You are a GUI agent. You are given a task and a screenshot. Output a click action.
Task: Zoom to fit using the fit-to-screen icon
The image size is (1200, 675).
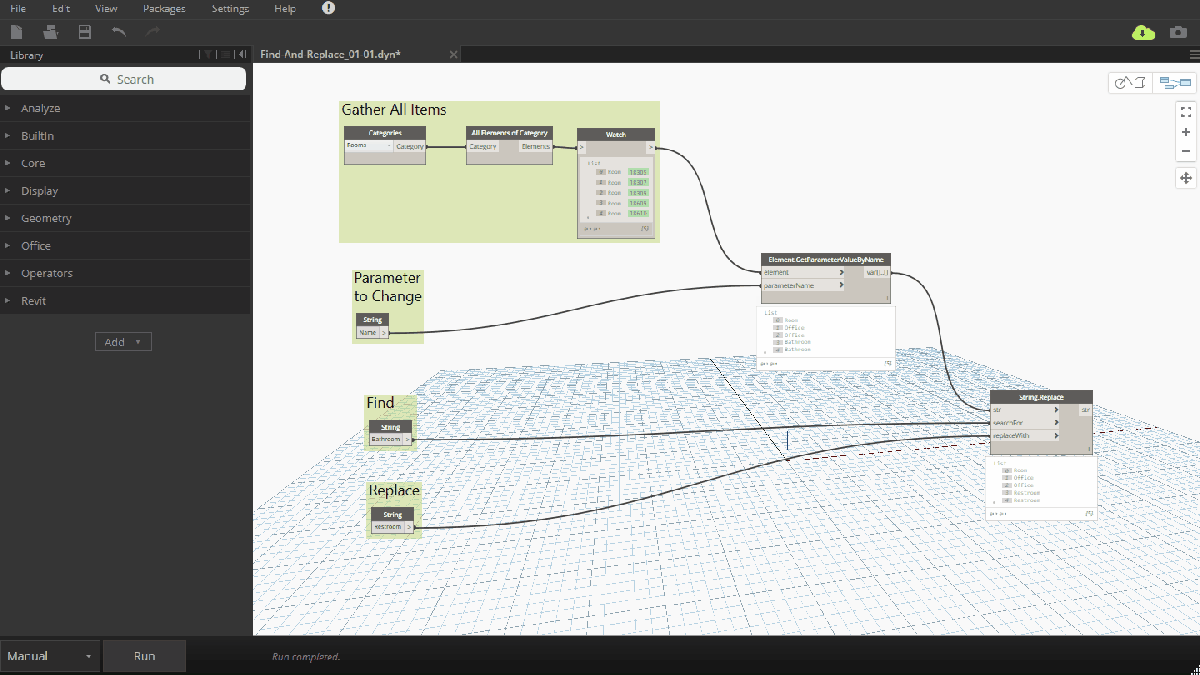[x=1185, y=111]
